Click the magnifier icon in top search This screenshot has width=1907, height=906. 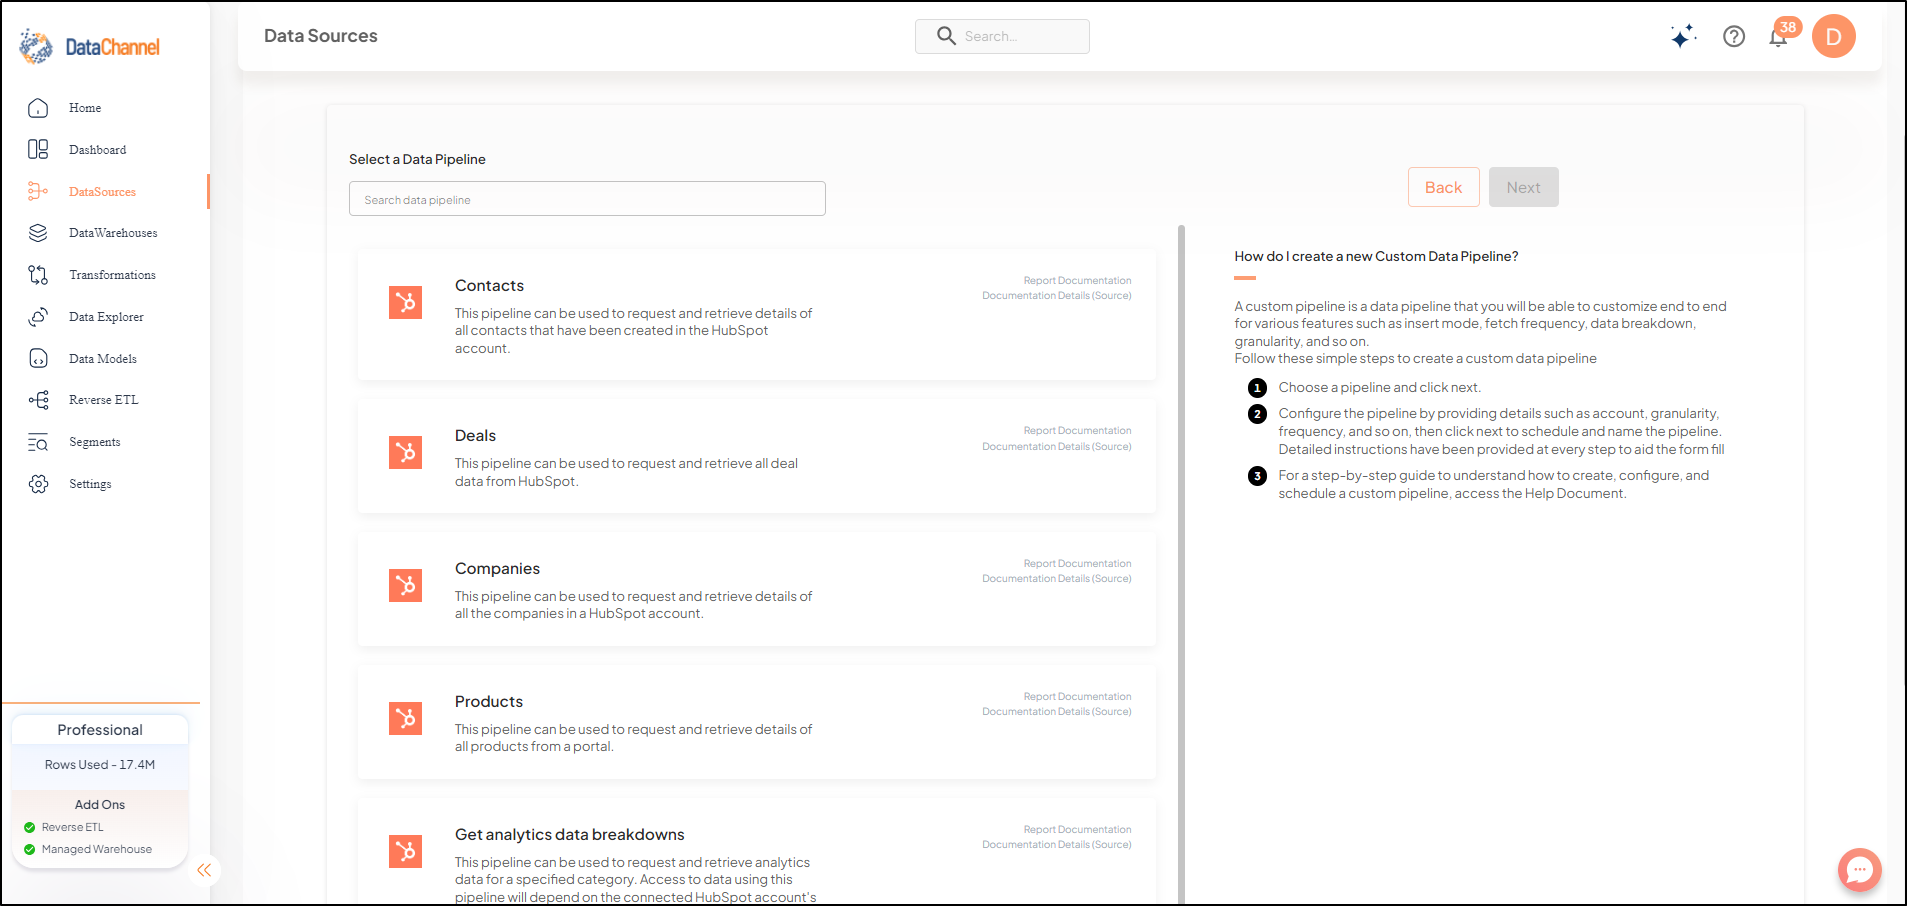946,36
